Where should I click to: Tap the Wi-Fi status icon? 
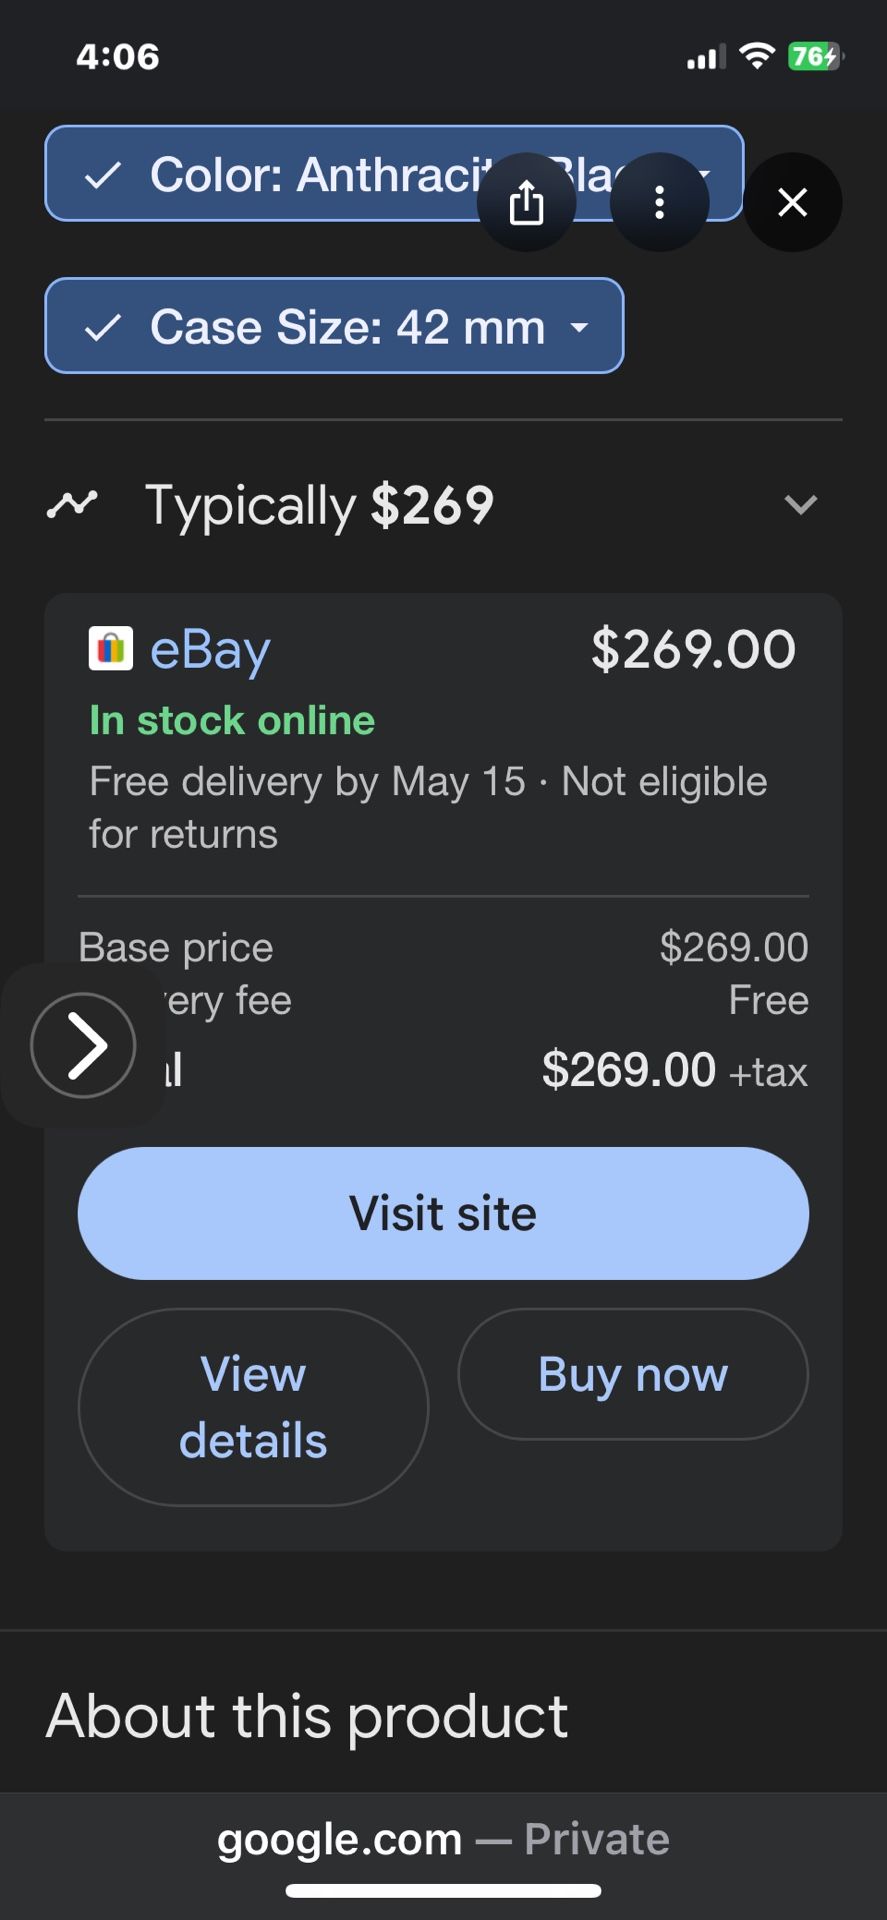(x=757, y=57)
